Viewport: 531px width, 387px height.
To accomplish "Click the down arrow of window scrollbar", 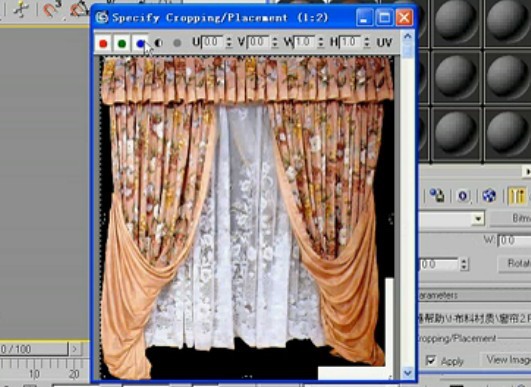I will tap(408, 373).
